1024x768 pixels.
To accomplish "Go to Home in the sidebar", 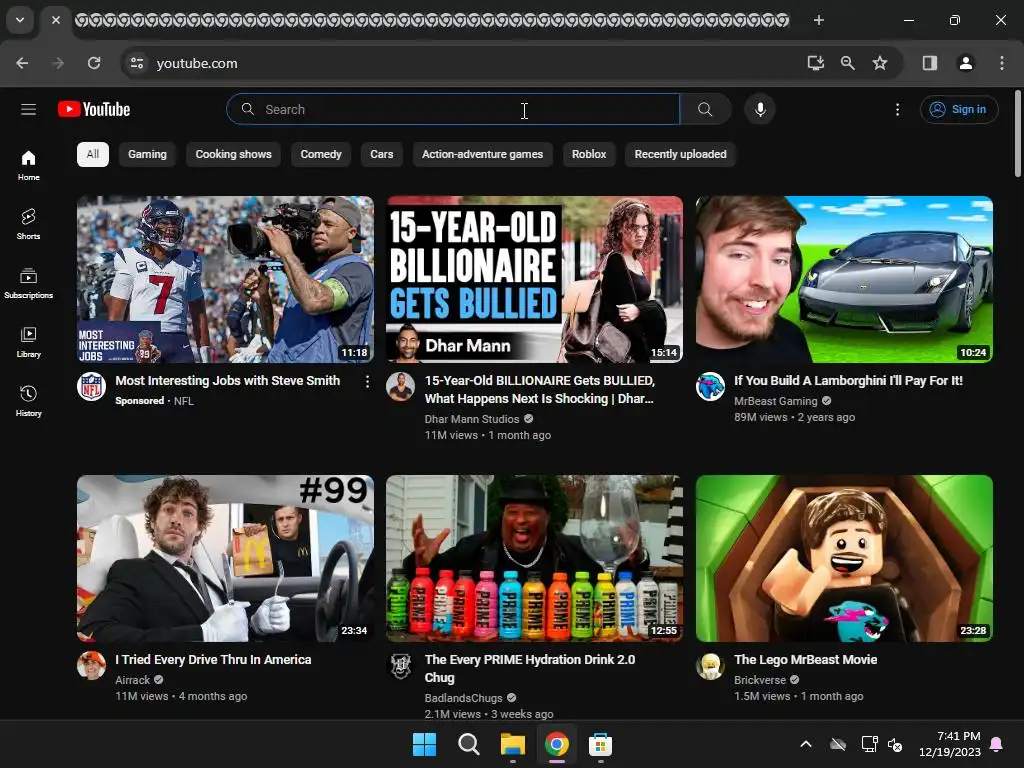I will 28,165.
